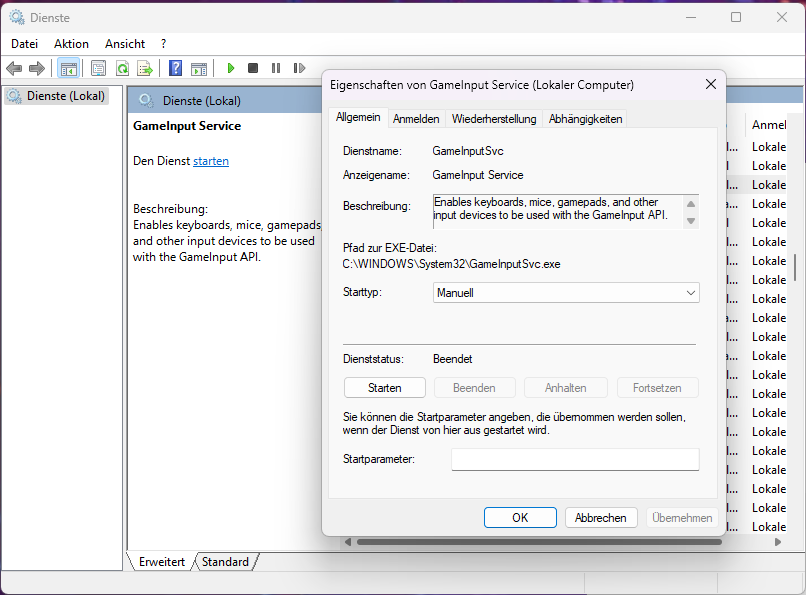The image size is (806, 595).
Task: Toggle console tree pane toolbar icon
Action: [68, 68]
